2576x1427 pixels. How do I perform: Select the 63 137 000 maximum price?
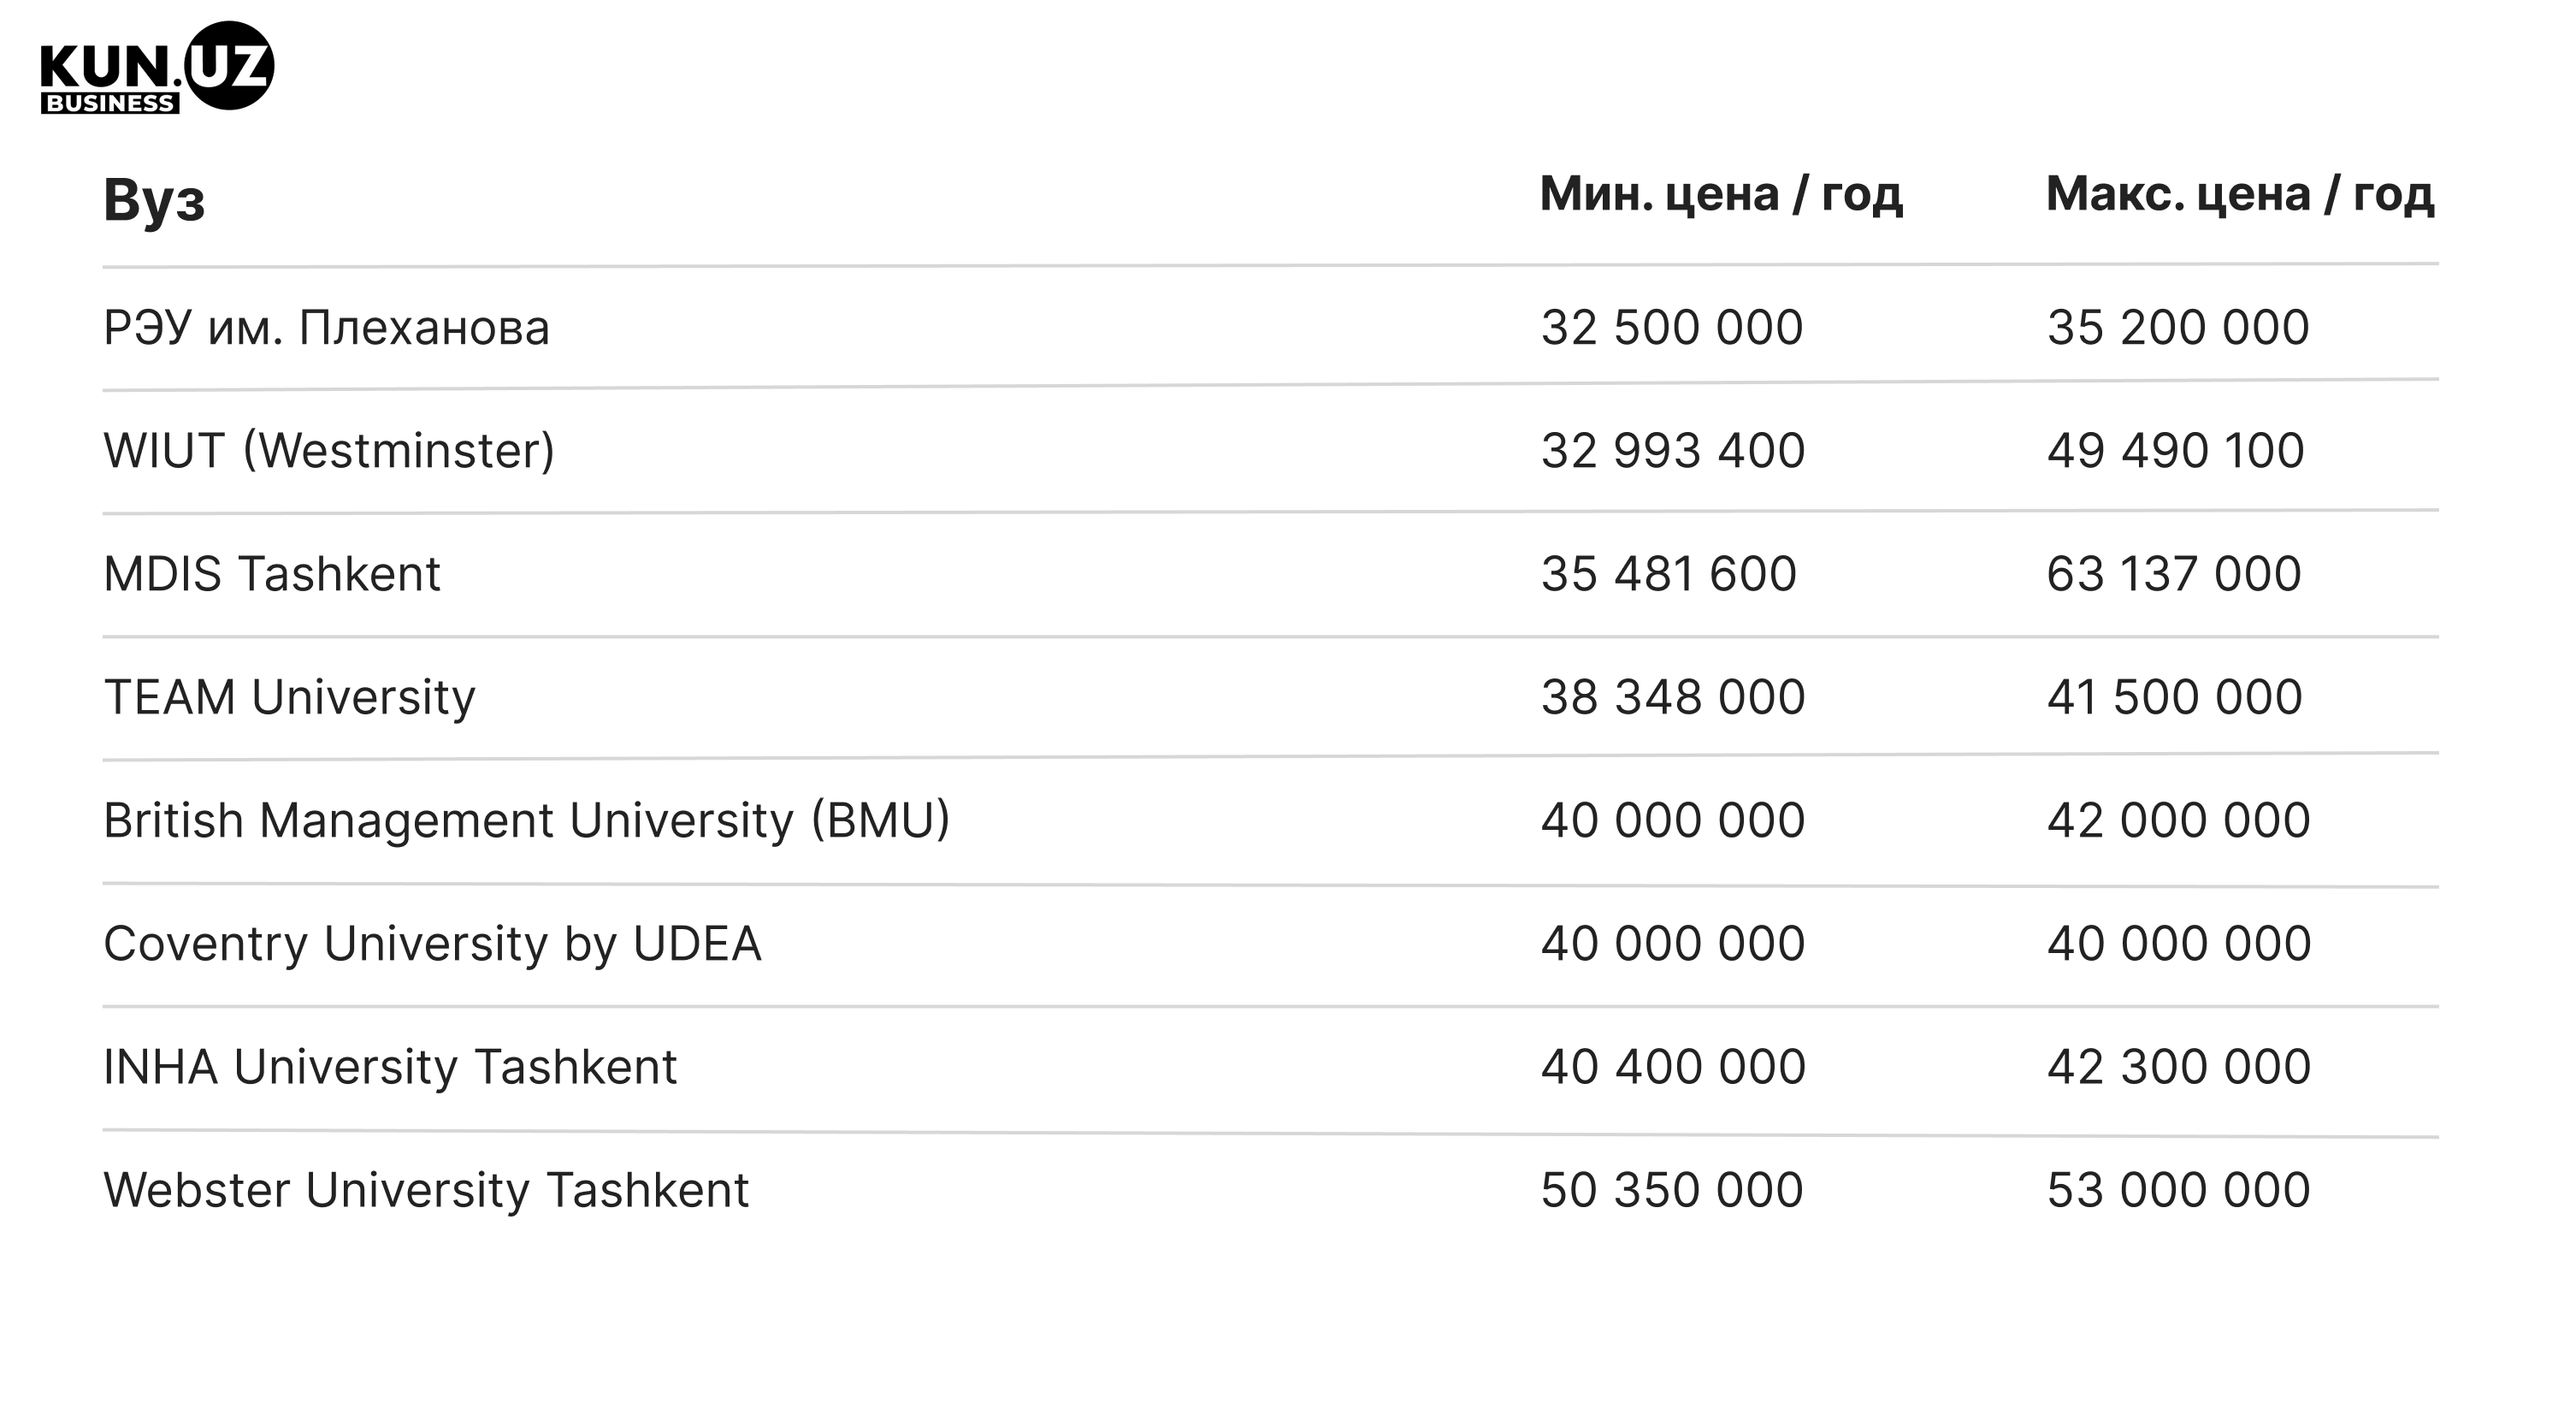tap(2174, 574)
